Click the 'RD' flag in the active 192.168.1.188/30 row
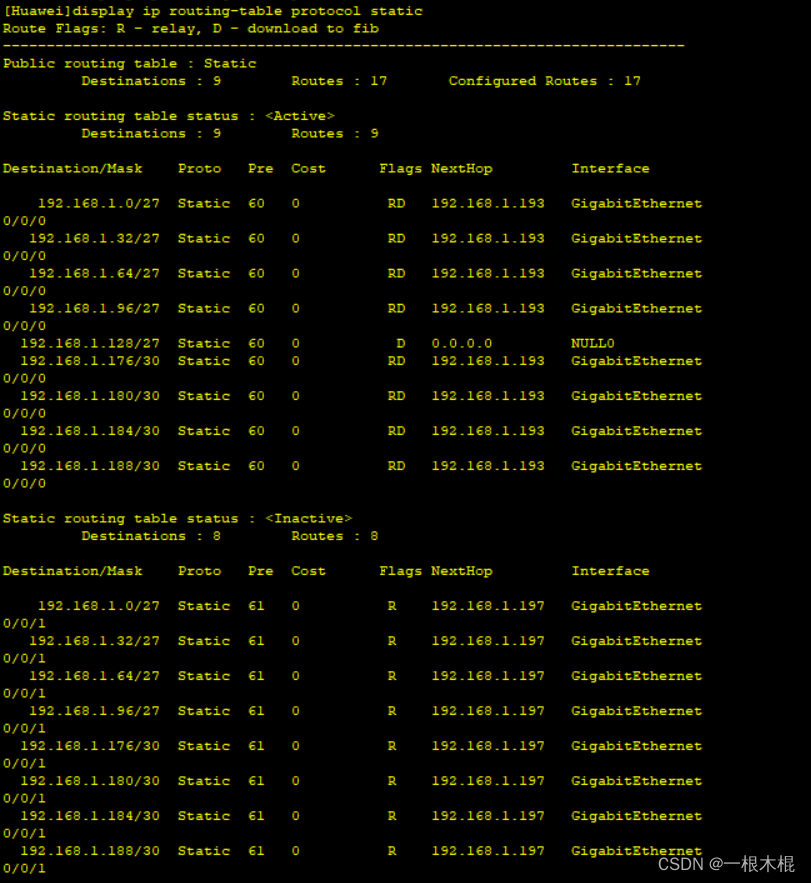 pos(396,466)
